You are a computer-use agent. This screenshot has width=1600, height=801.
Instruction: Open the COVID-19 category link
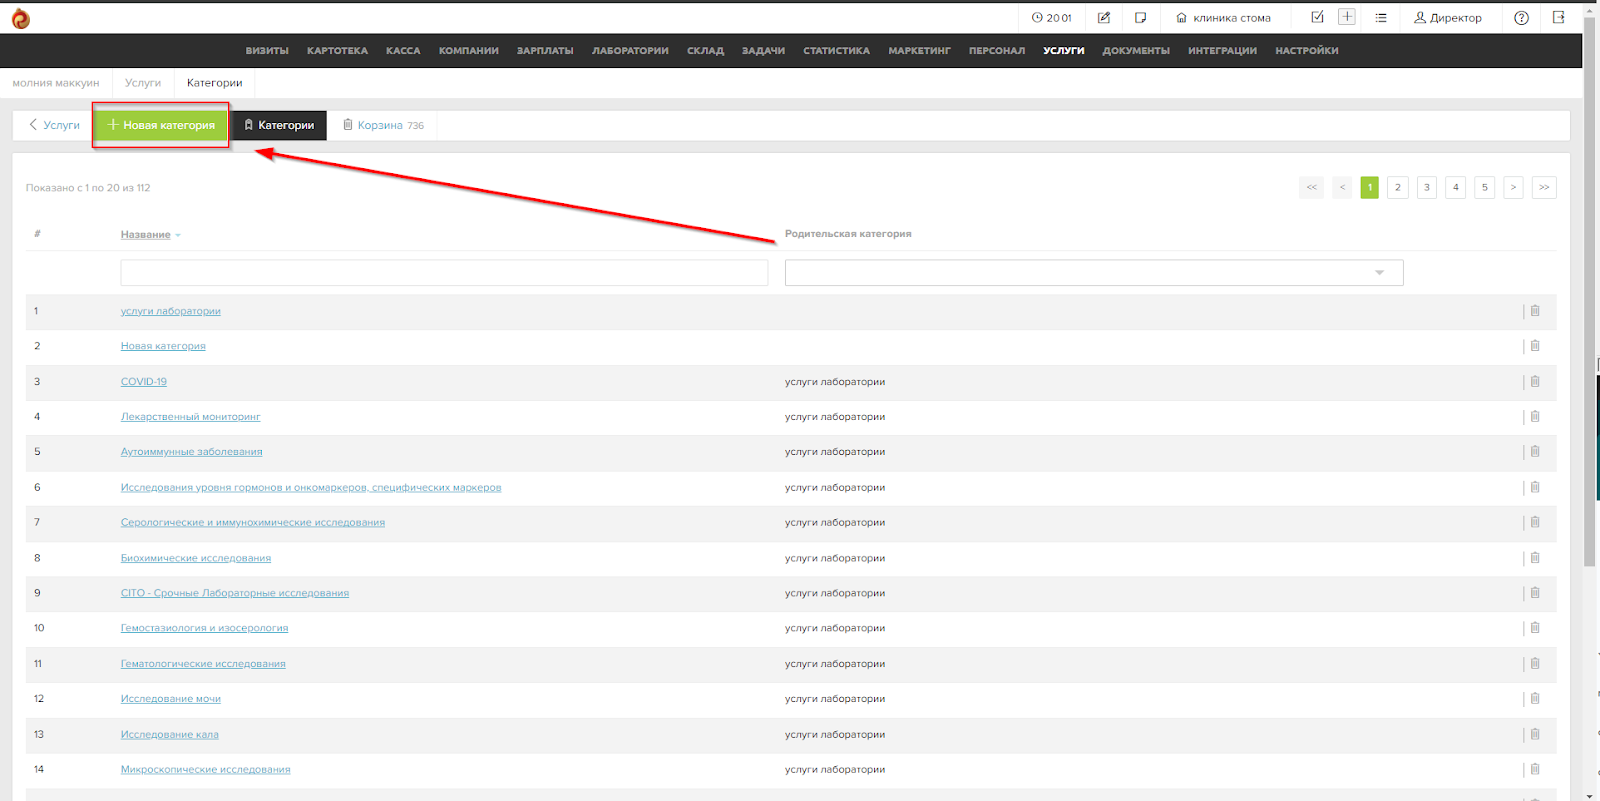pyautogui.click(x=144, y=382)
